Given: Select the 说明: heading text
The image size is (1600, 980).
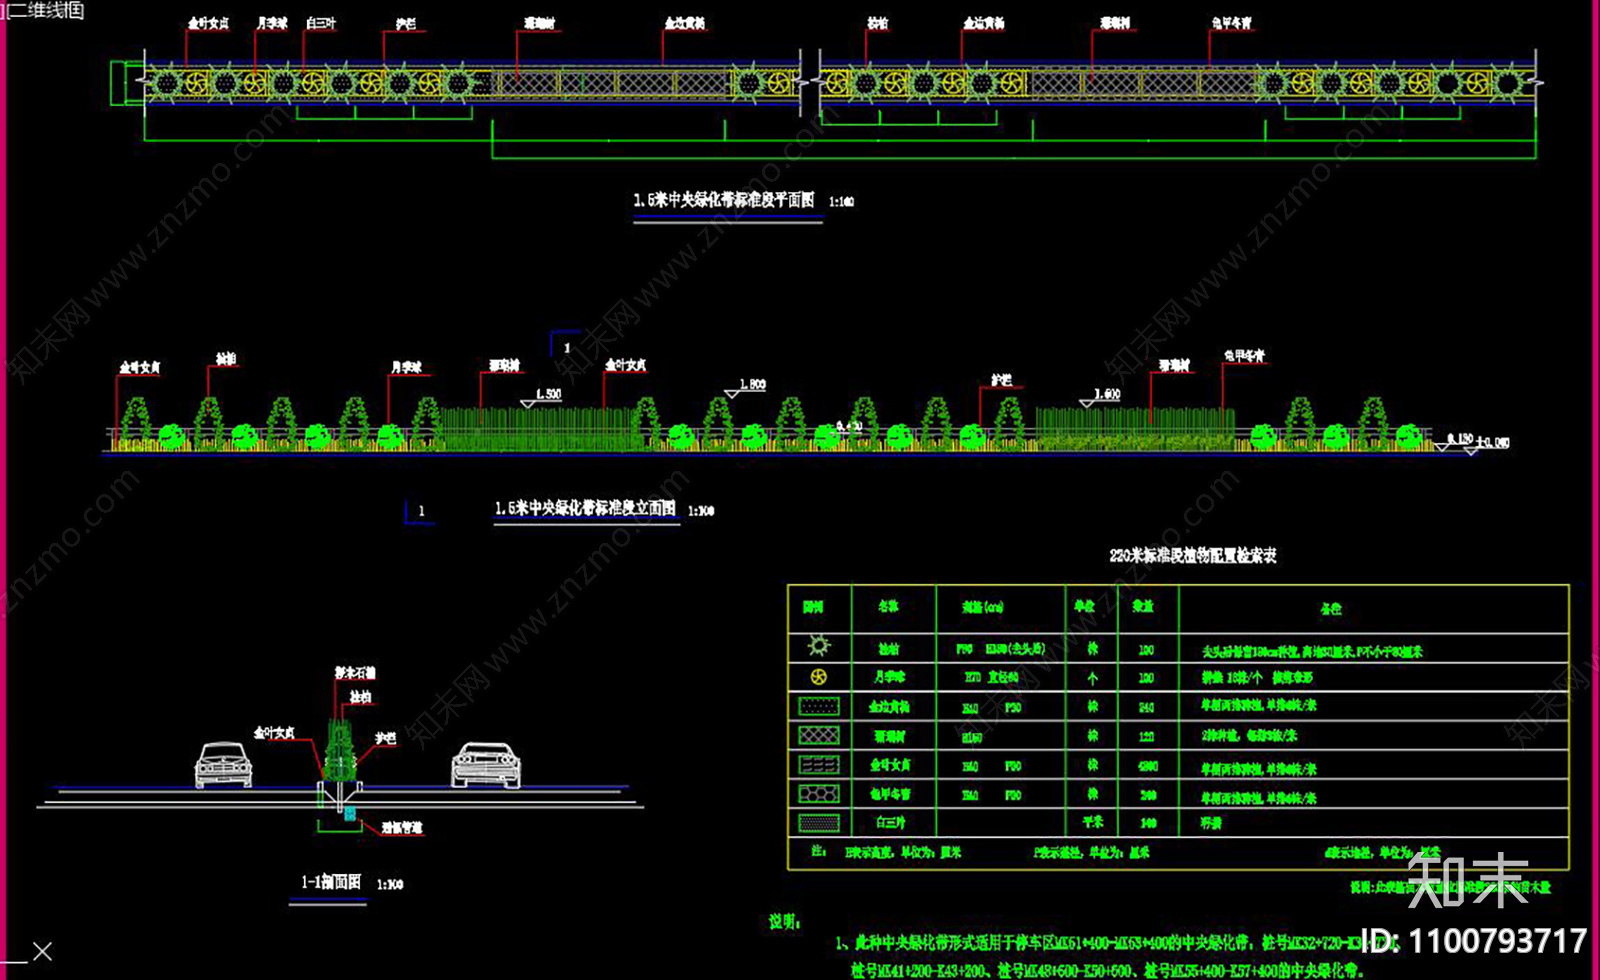Looking at the screenshot, I should coord(785,922).
